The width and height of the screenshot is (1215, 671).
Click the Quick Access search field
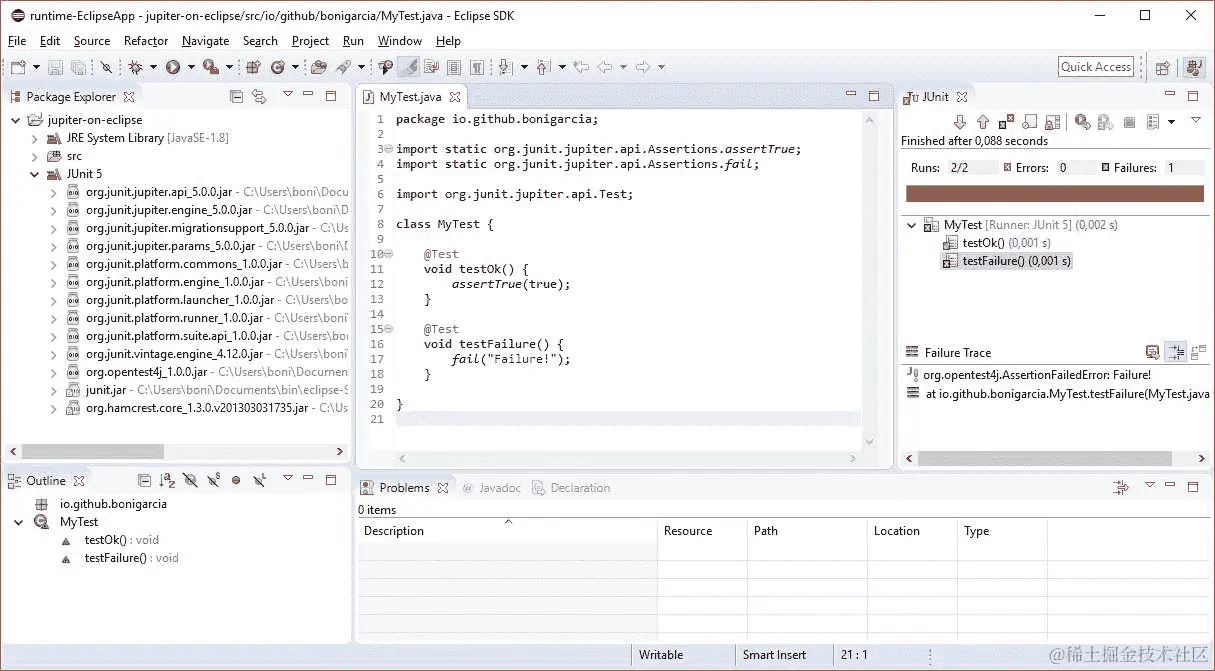coord(1096,67)
